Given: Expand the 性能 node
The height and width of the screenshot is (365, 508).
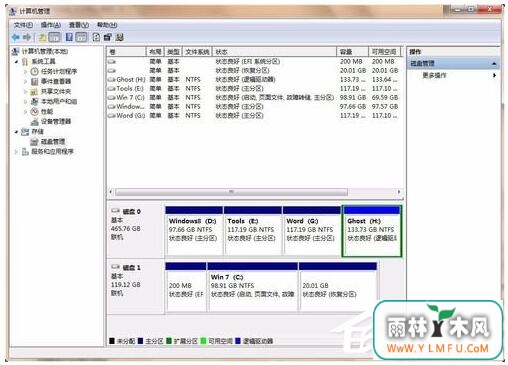Looking at the screenshot, I should tap(26, 112).
